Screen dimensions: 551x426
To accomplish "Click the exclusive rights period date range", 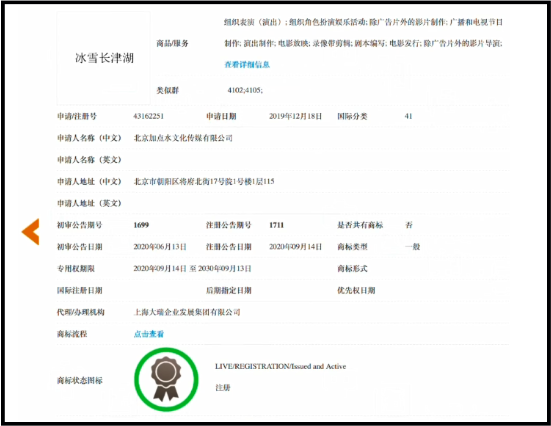I will click(x=192, y=269).
